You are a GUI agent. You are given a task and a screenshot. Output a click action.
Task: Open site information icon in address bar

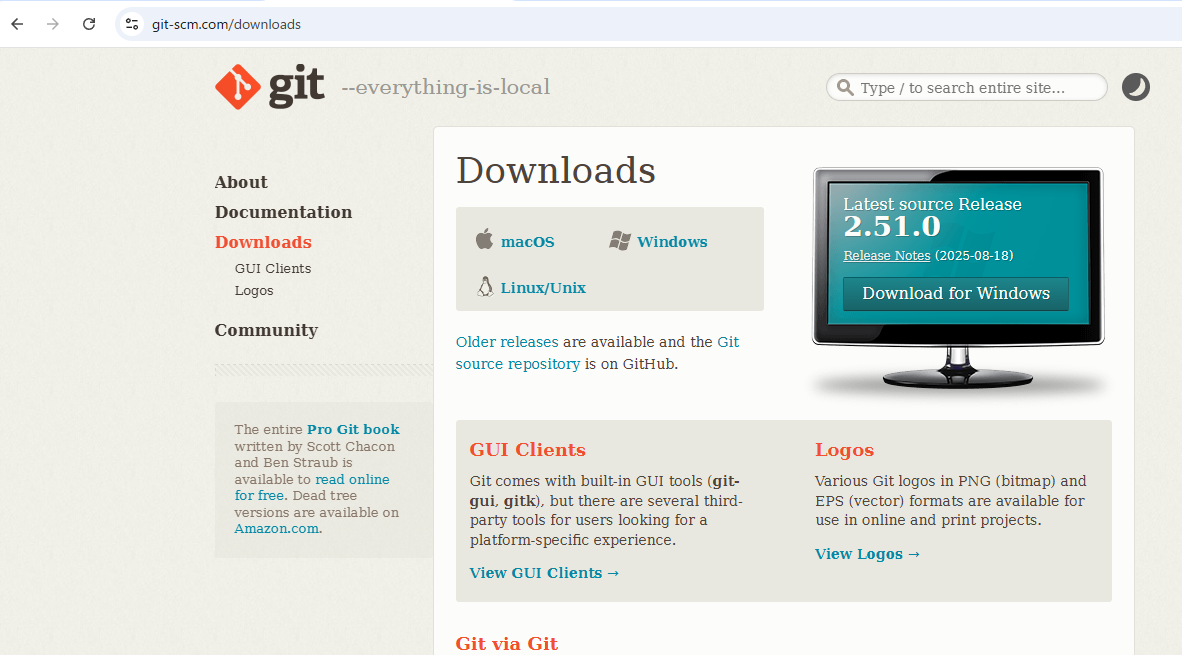click(132, 24)
